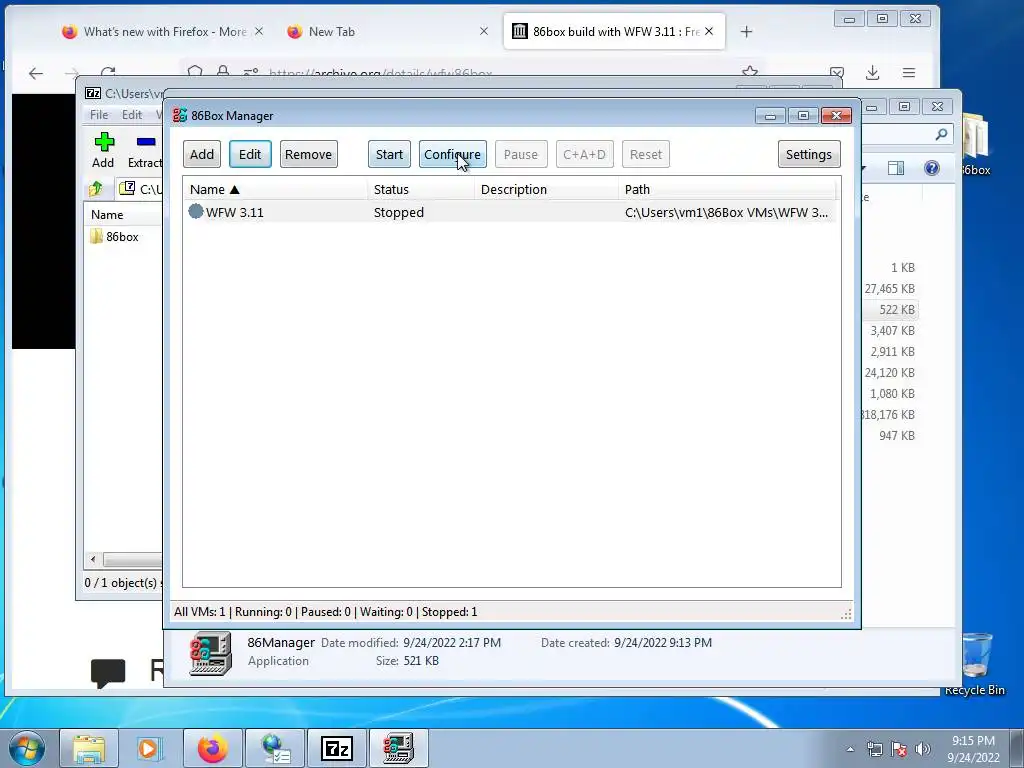The width and height of the screenshot is (1024, 768).
Task: Click the Add button in 86Box Manager
Action: (202, 154)
